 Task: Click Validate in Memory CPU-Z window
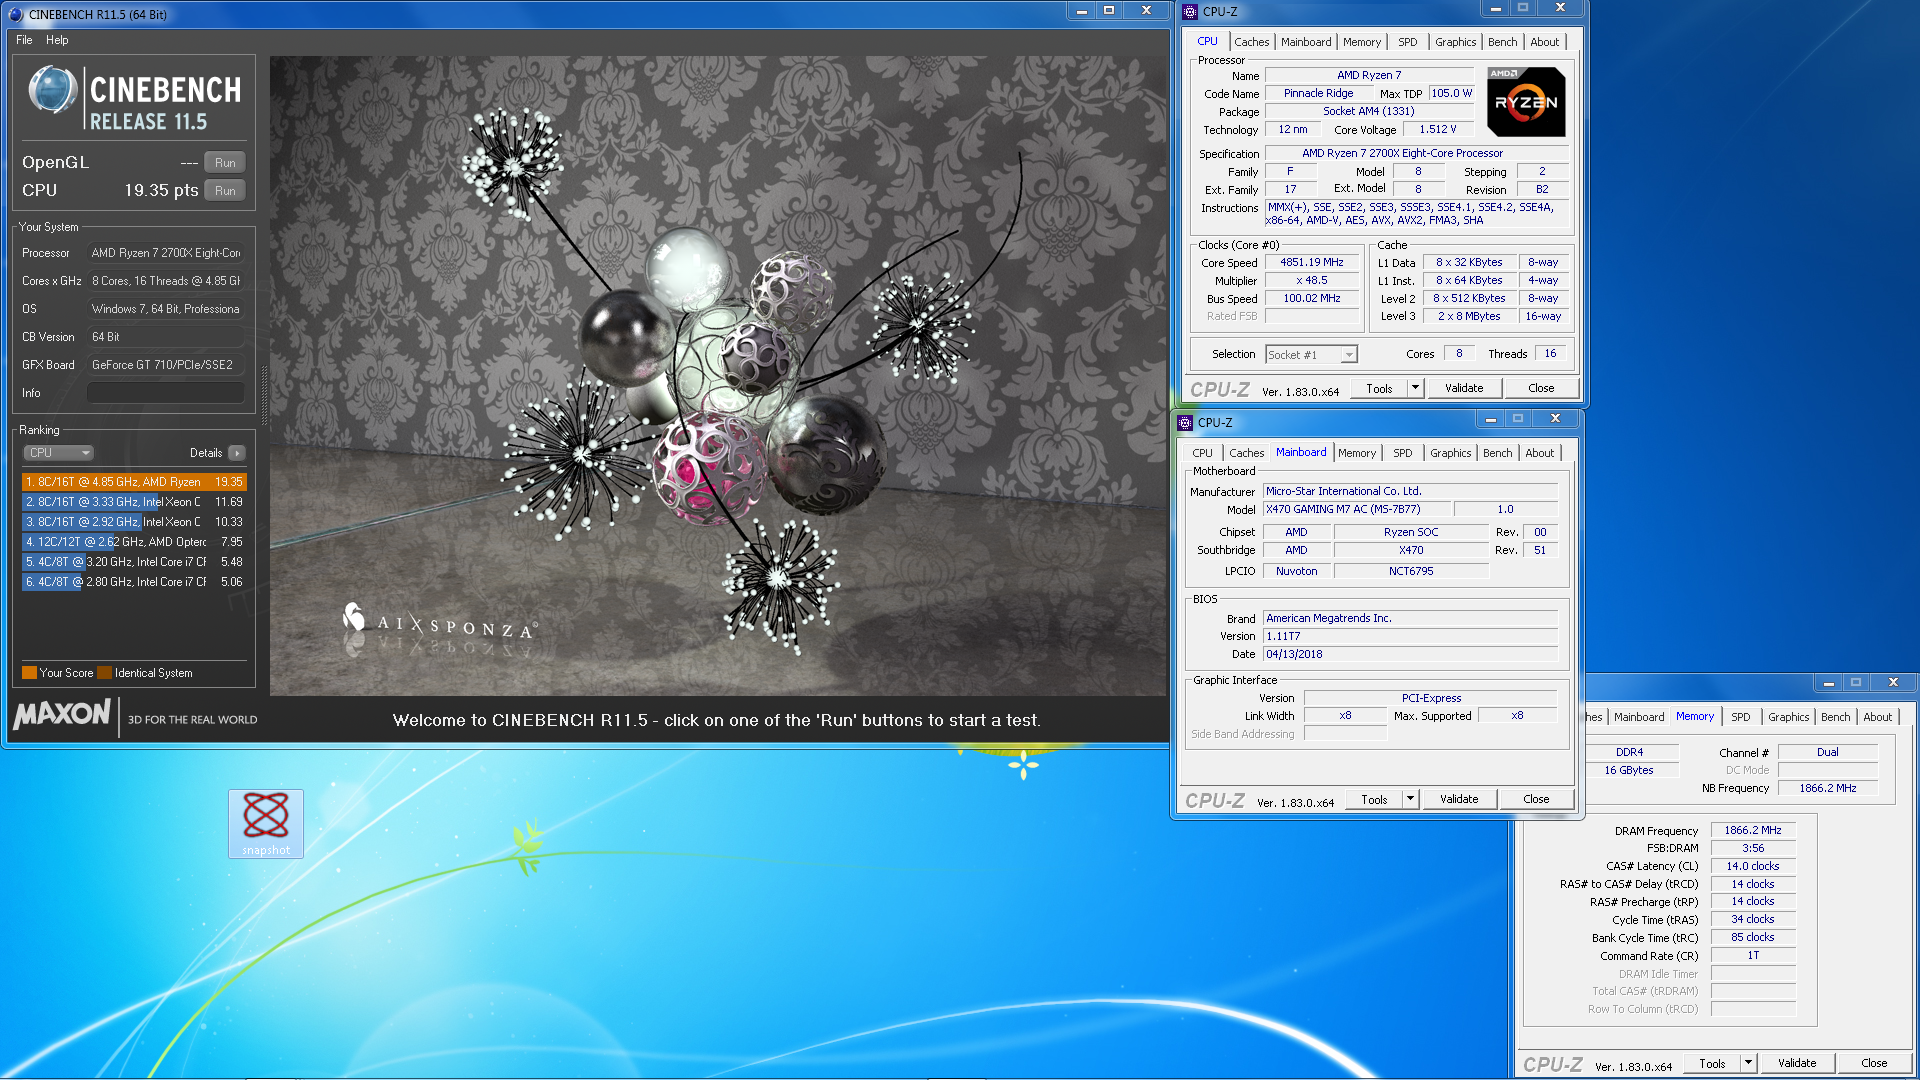[x=1796, y=1063]
